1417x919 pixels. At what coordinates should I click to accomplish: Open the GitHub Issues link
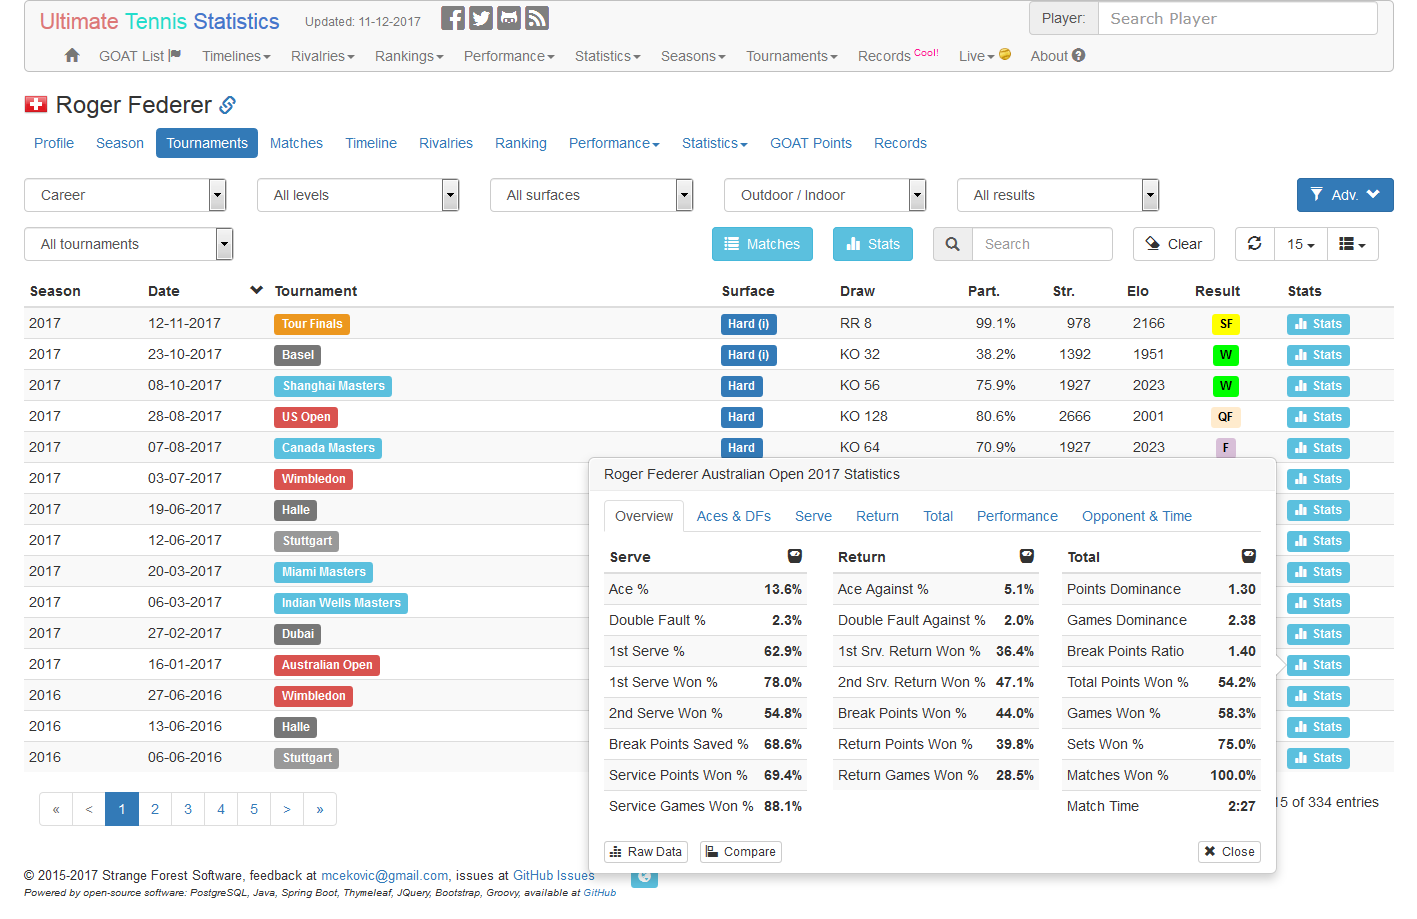[554, 875]
